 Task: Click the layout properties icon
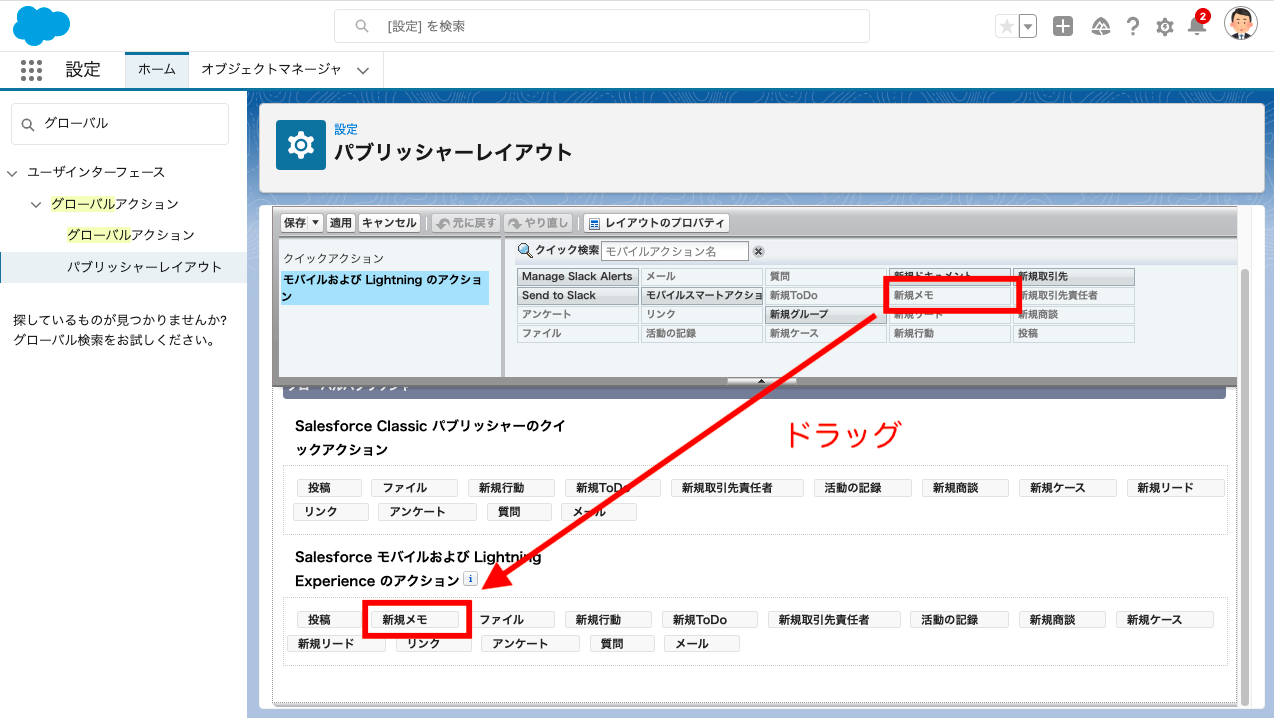pyautogui.click(x=593, y=223)
